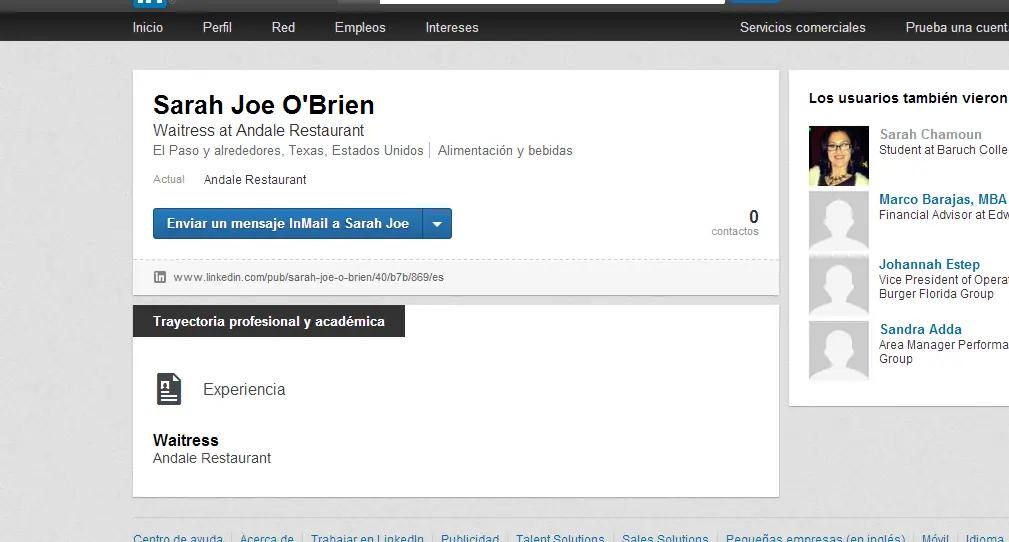Expand the InMail button dropdown arrow
This screenshot has width=1009, height=542.
[437, 224]
